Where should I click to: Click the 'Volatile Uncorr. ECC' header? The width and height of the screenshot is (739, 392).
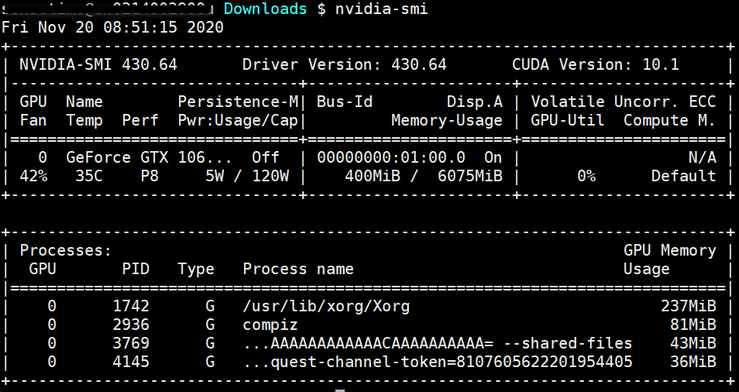coord(624,101)
